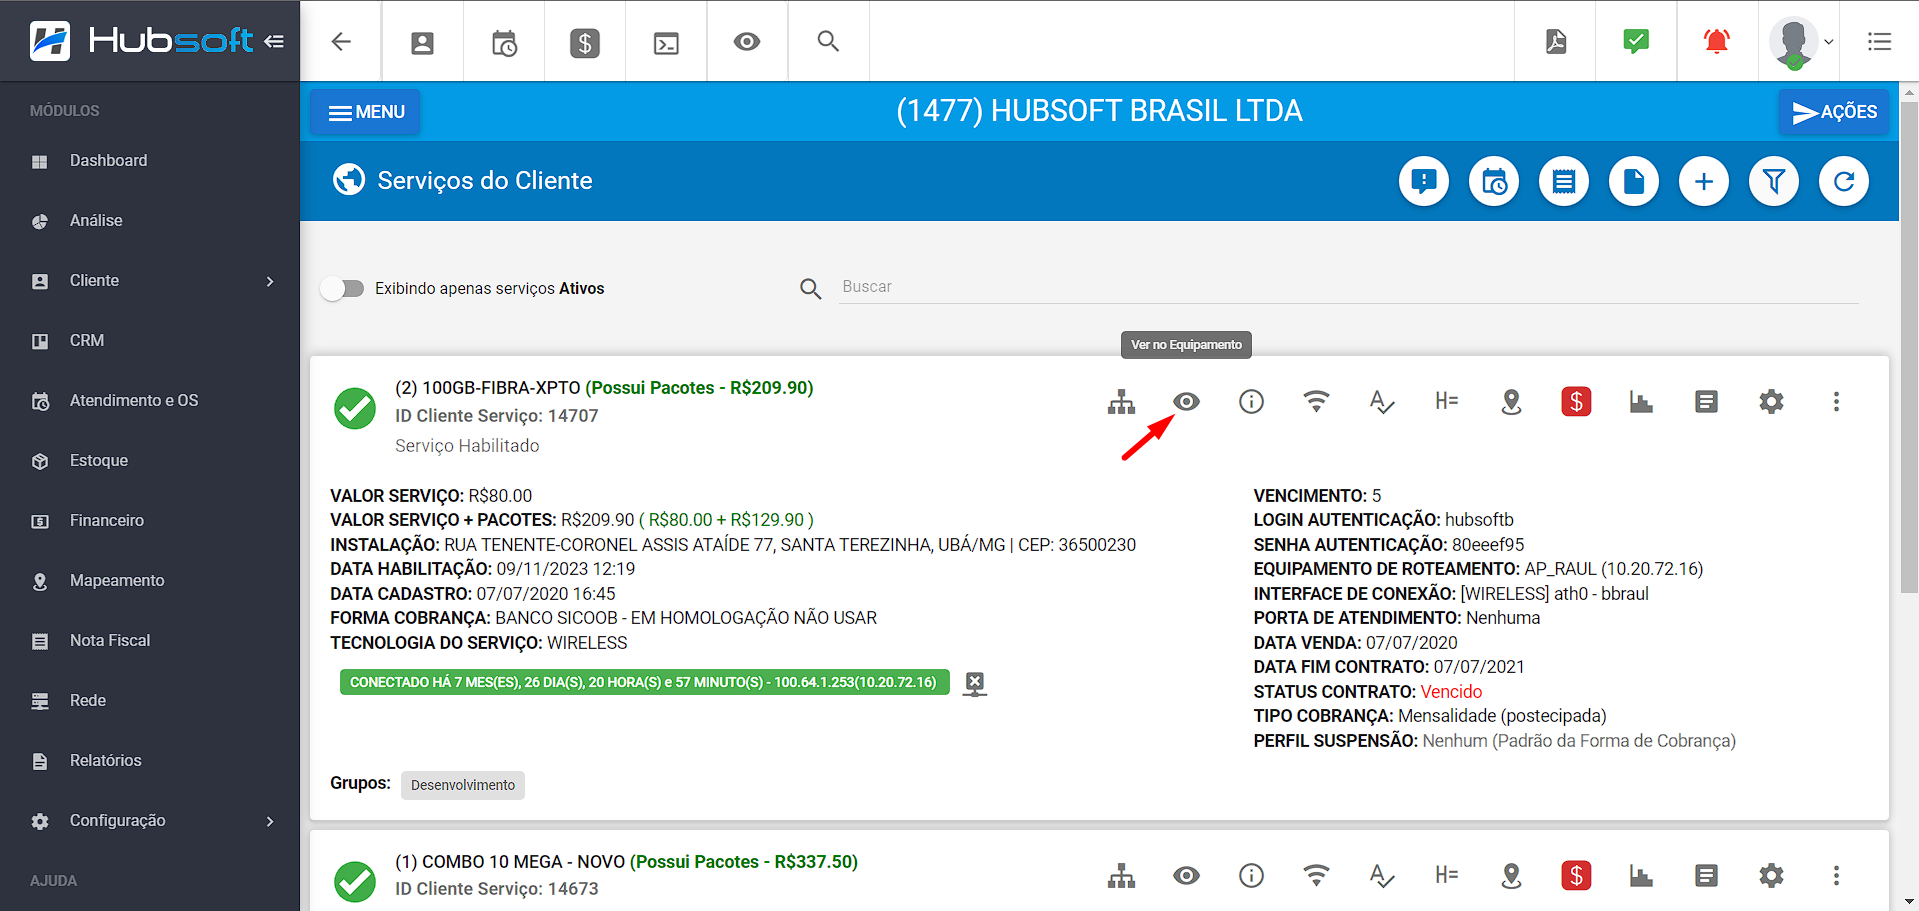1919x911 pixels.
Task: Refresh services with reload button
Action: [x=1844, y=181]
